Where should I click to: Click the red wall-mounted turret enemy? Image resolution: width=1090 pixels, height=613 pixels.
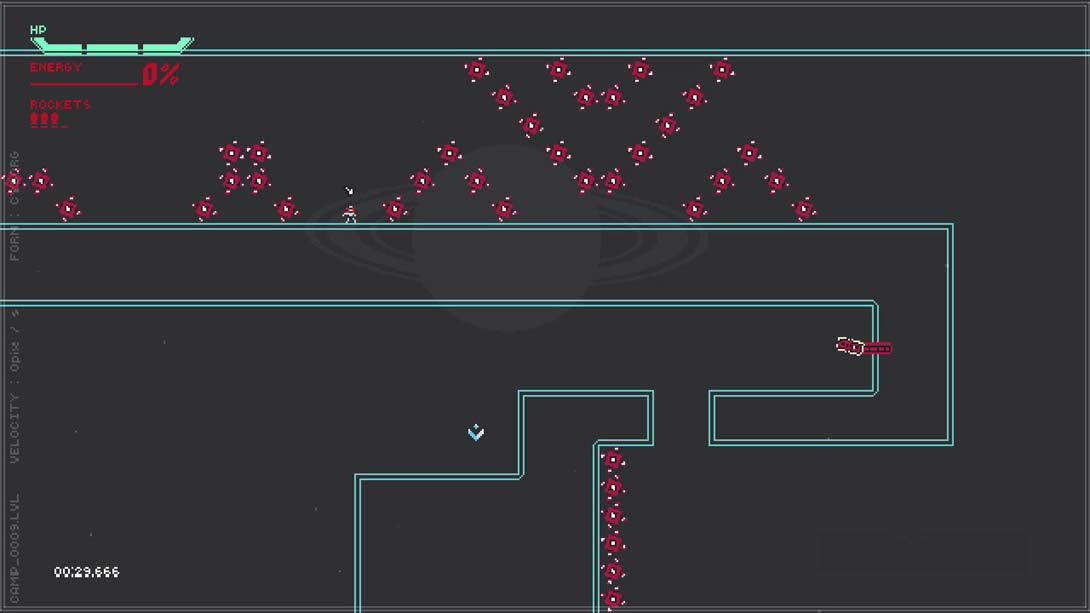(x=865, y=347)
